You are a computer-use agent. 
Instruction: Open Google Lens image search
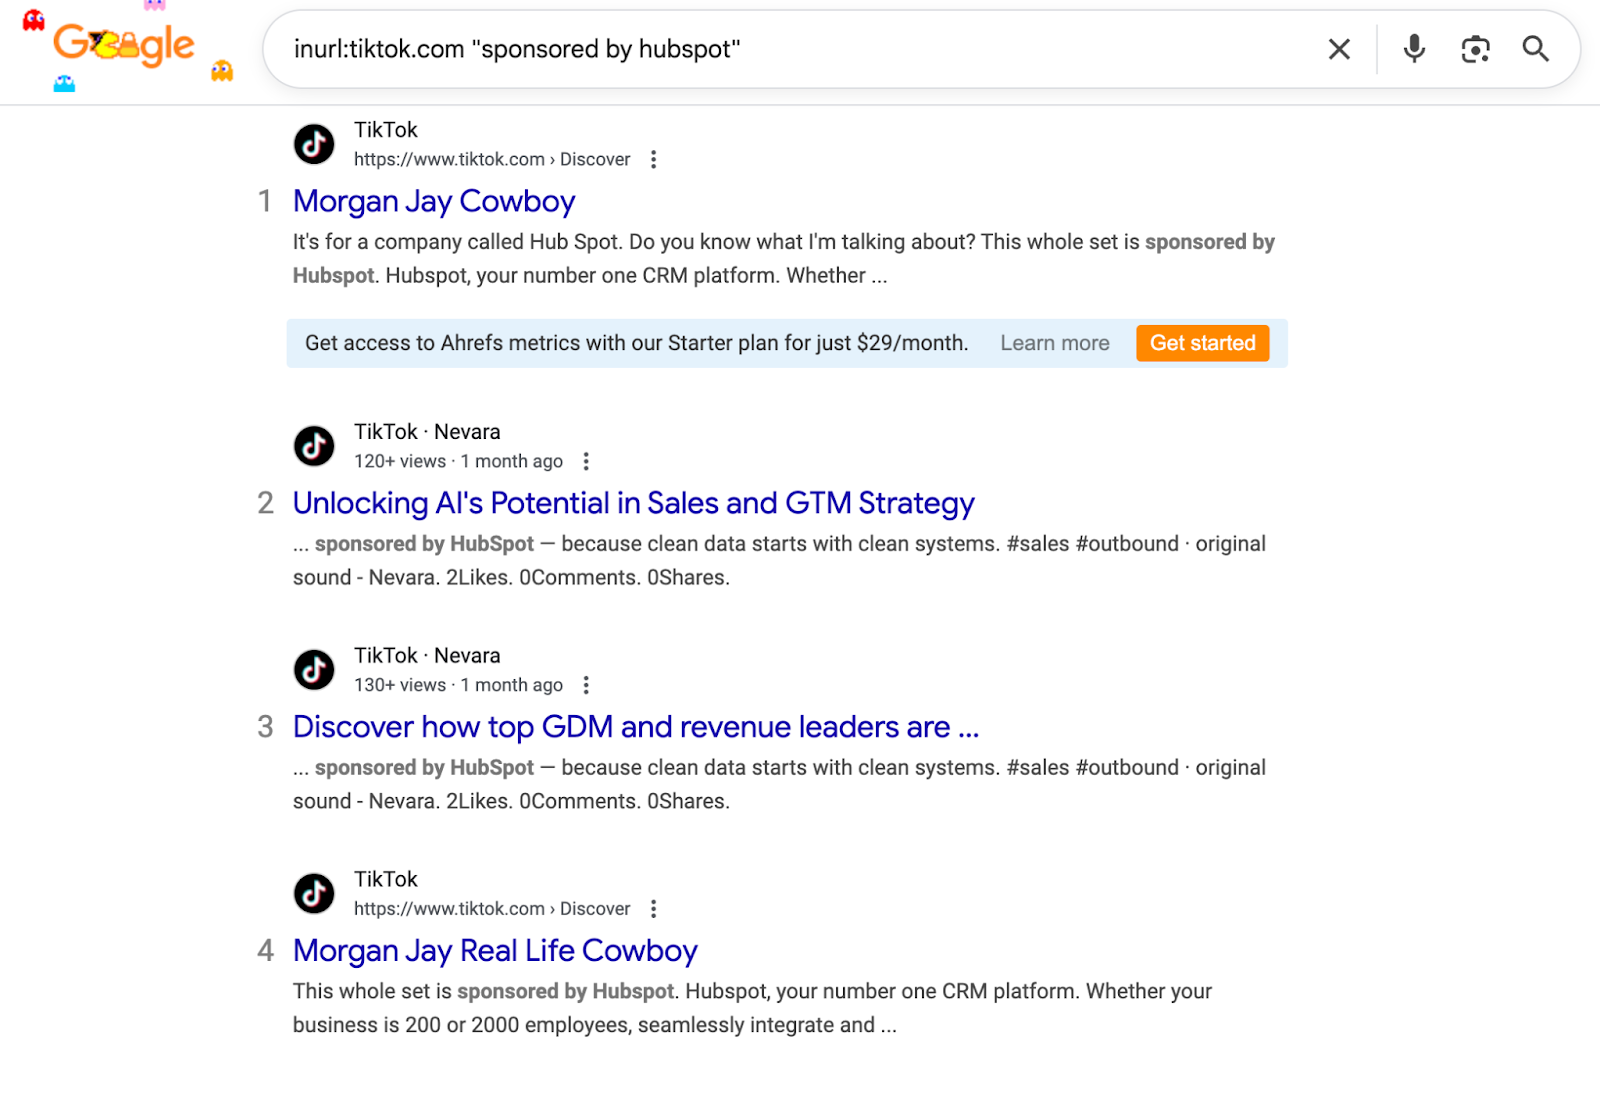coord(1475,49)
